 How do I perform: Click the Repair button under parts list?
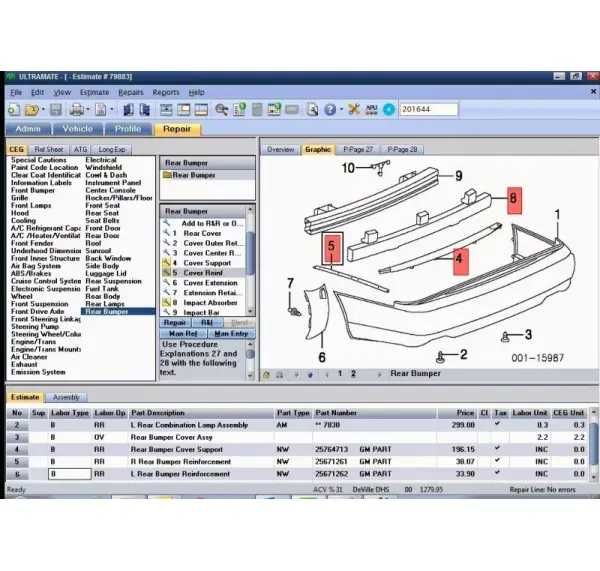point(174,323)
